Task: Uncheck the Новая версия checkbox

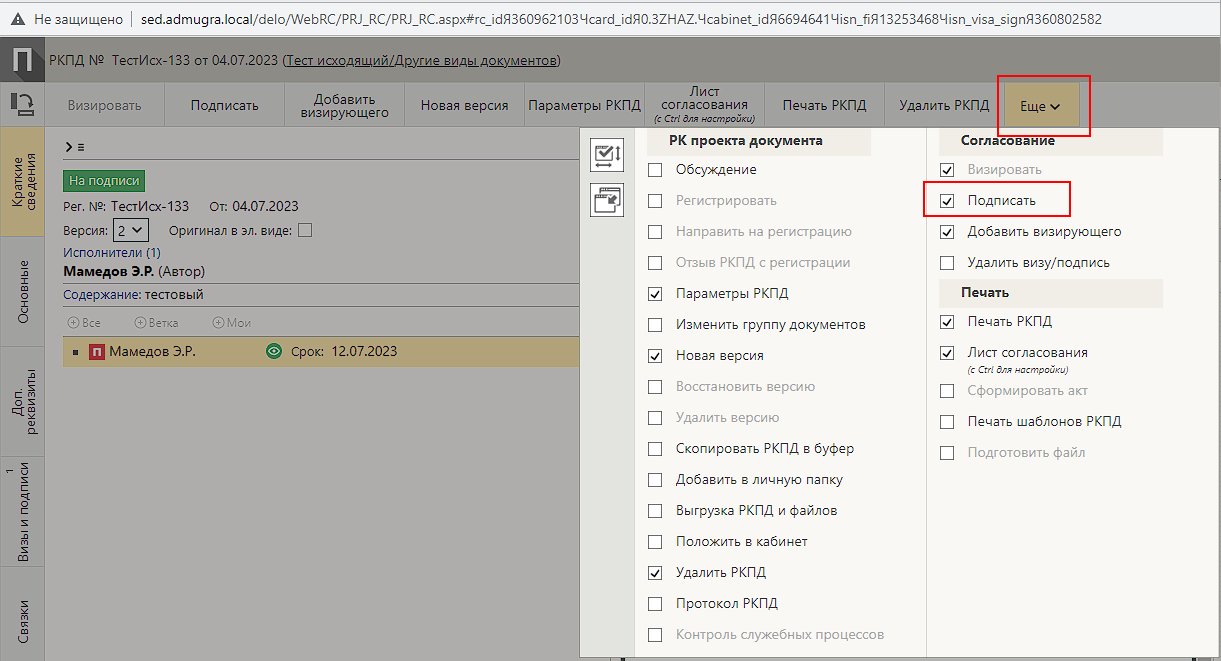Action: [x=655, y=356]
